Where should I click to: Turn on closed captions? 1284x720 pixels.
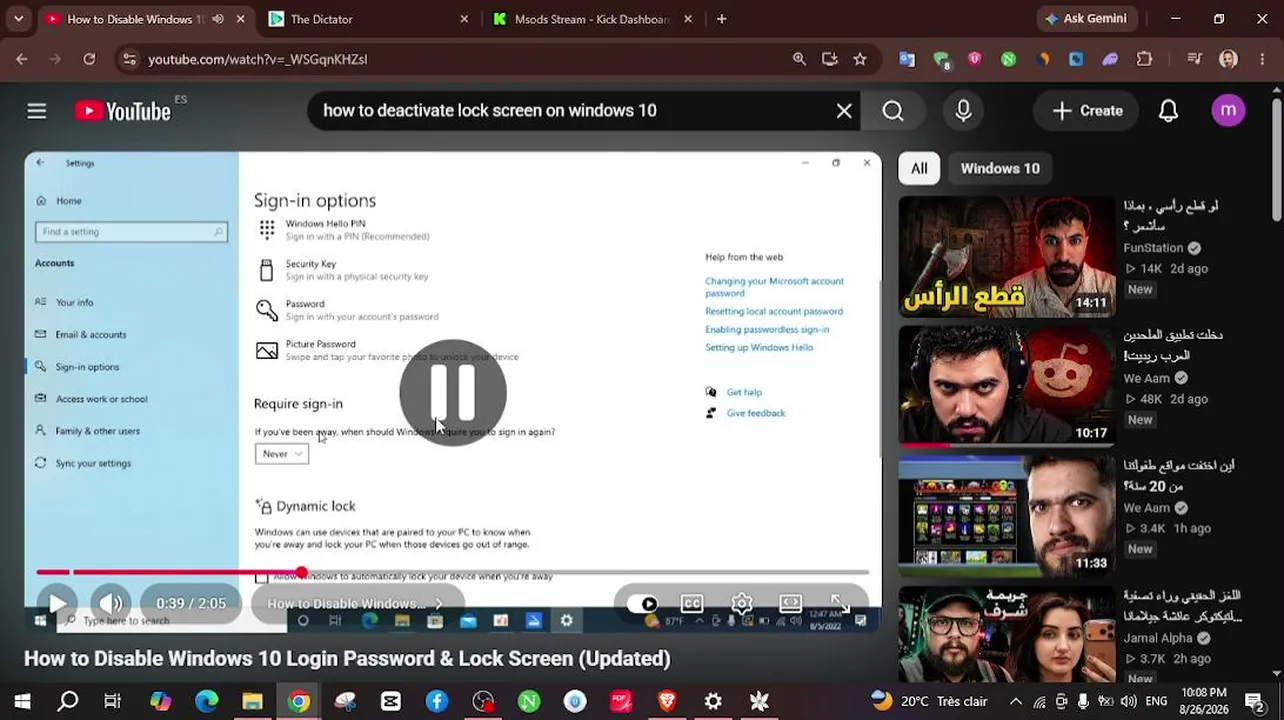[692, 604]
